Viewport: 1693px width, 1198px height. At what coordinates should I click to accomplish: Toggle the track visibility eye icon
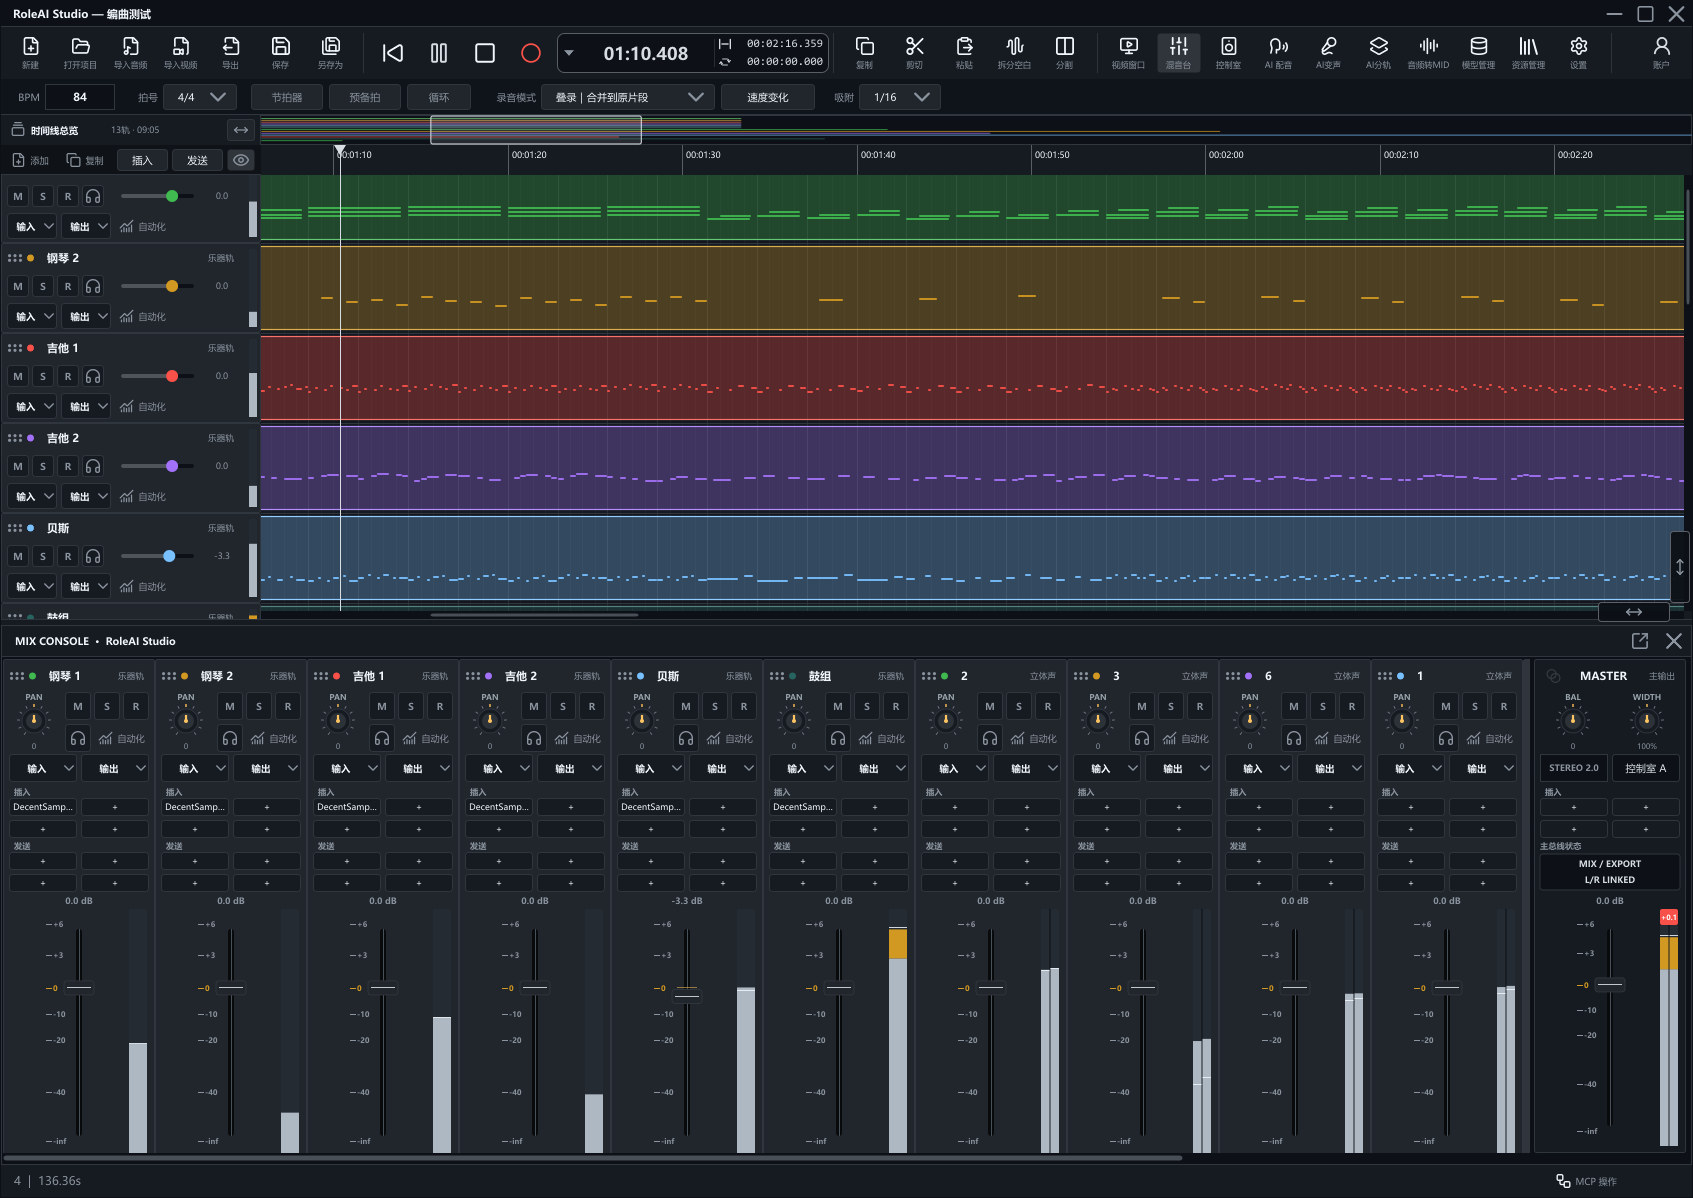(x=241, y=160)
